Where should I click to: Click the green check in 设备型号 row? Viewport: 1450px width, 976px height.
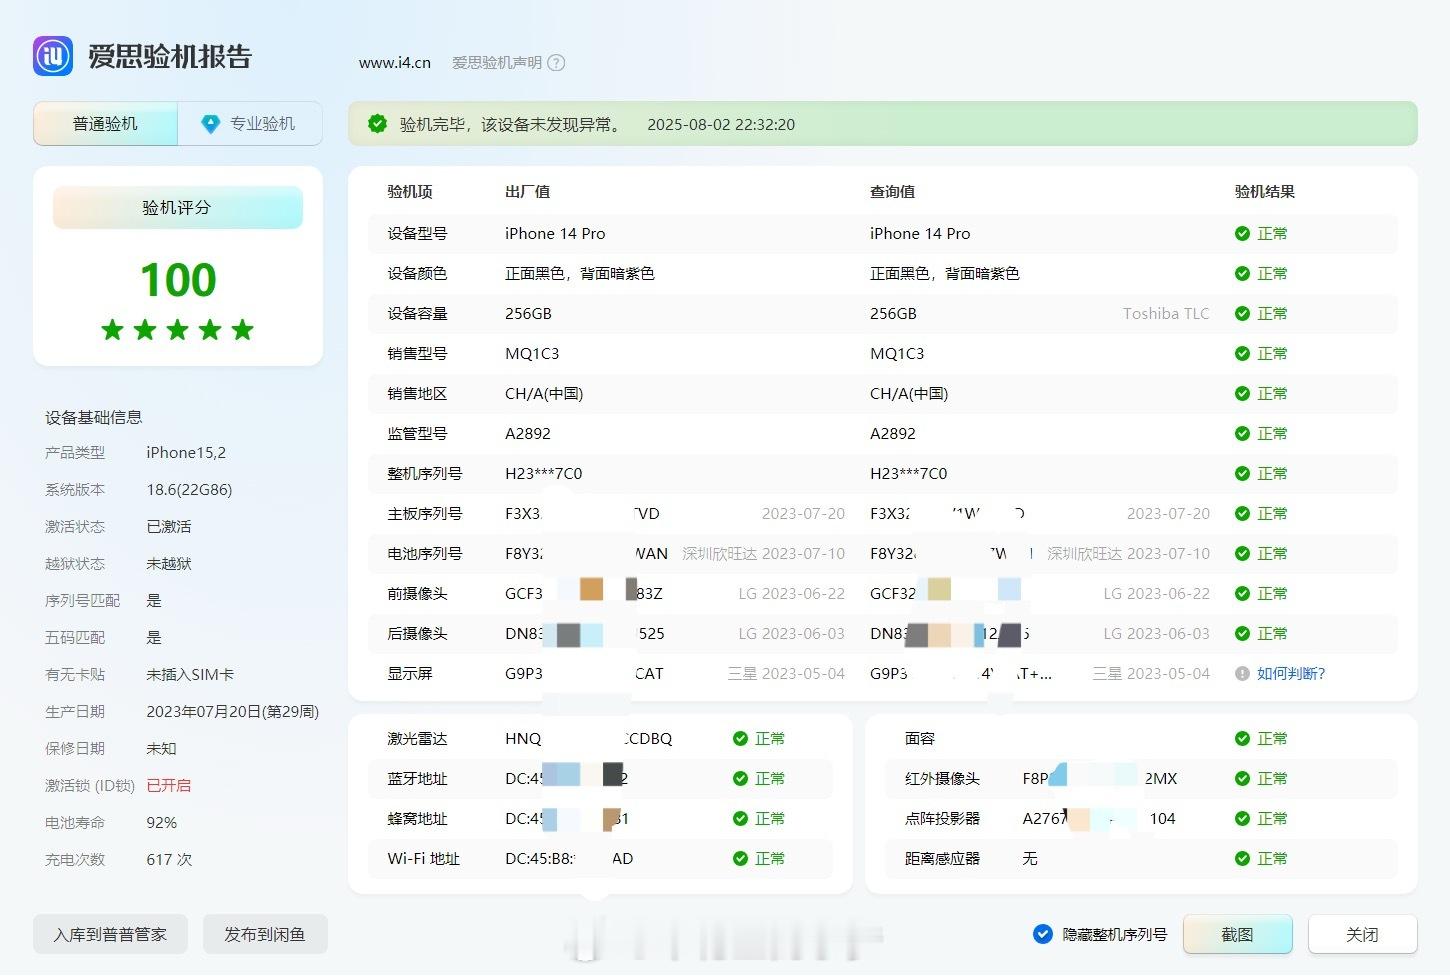pos(1242,234)
